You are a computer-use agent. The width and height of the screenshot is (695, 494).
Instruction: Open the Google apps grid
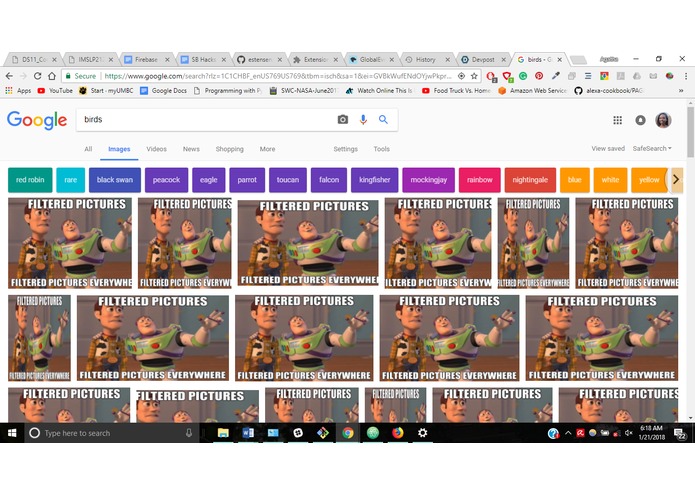tap(617, 120)
